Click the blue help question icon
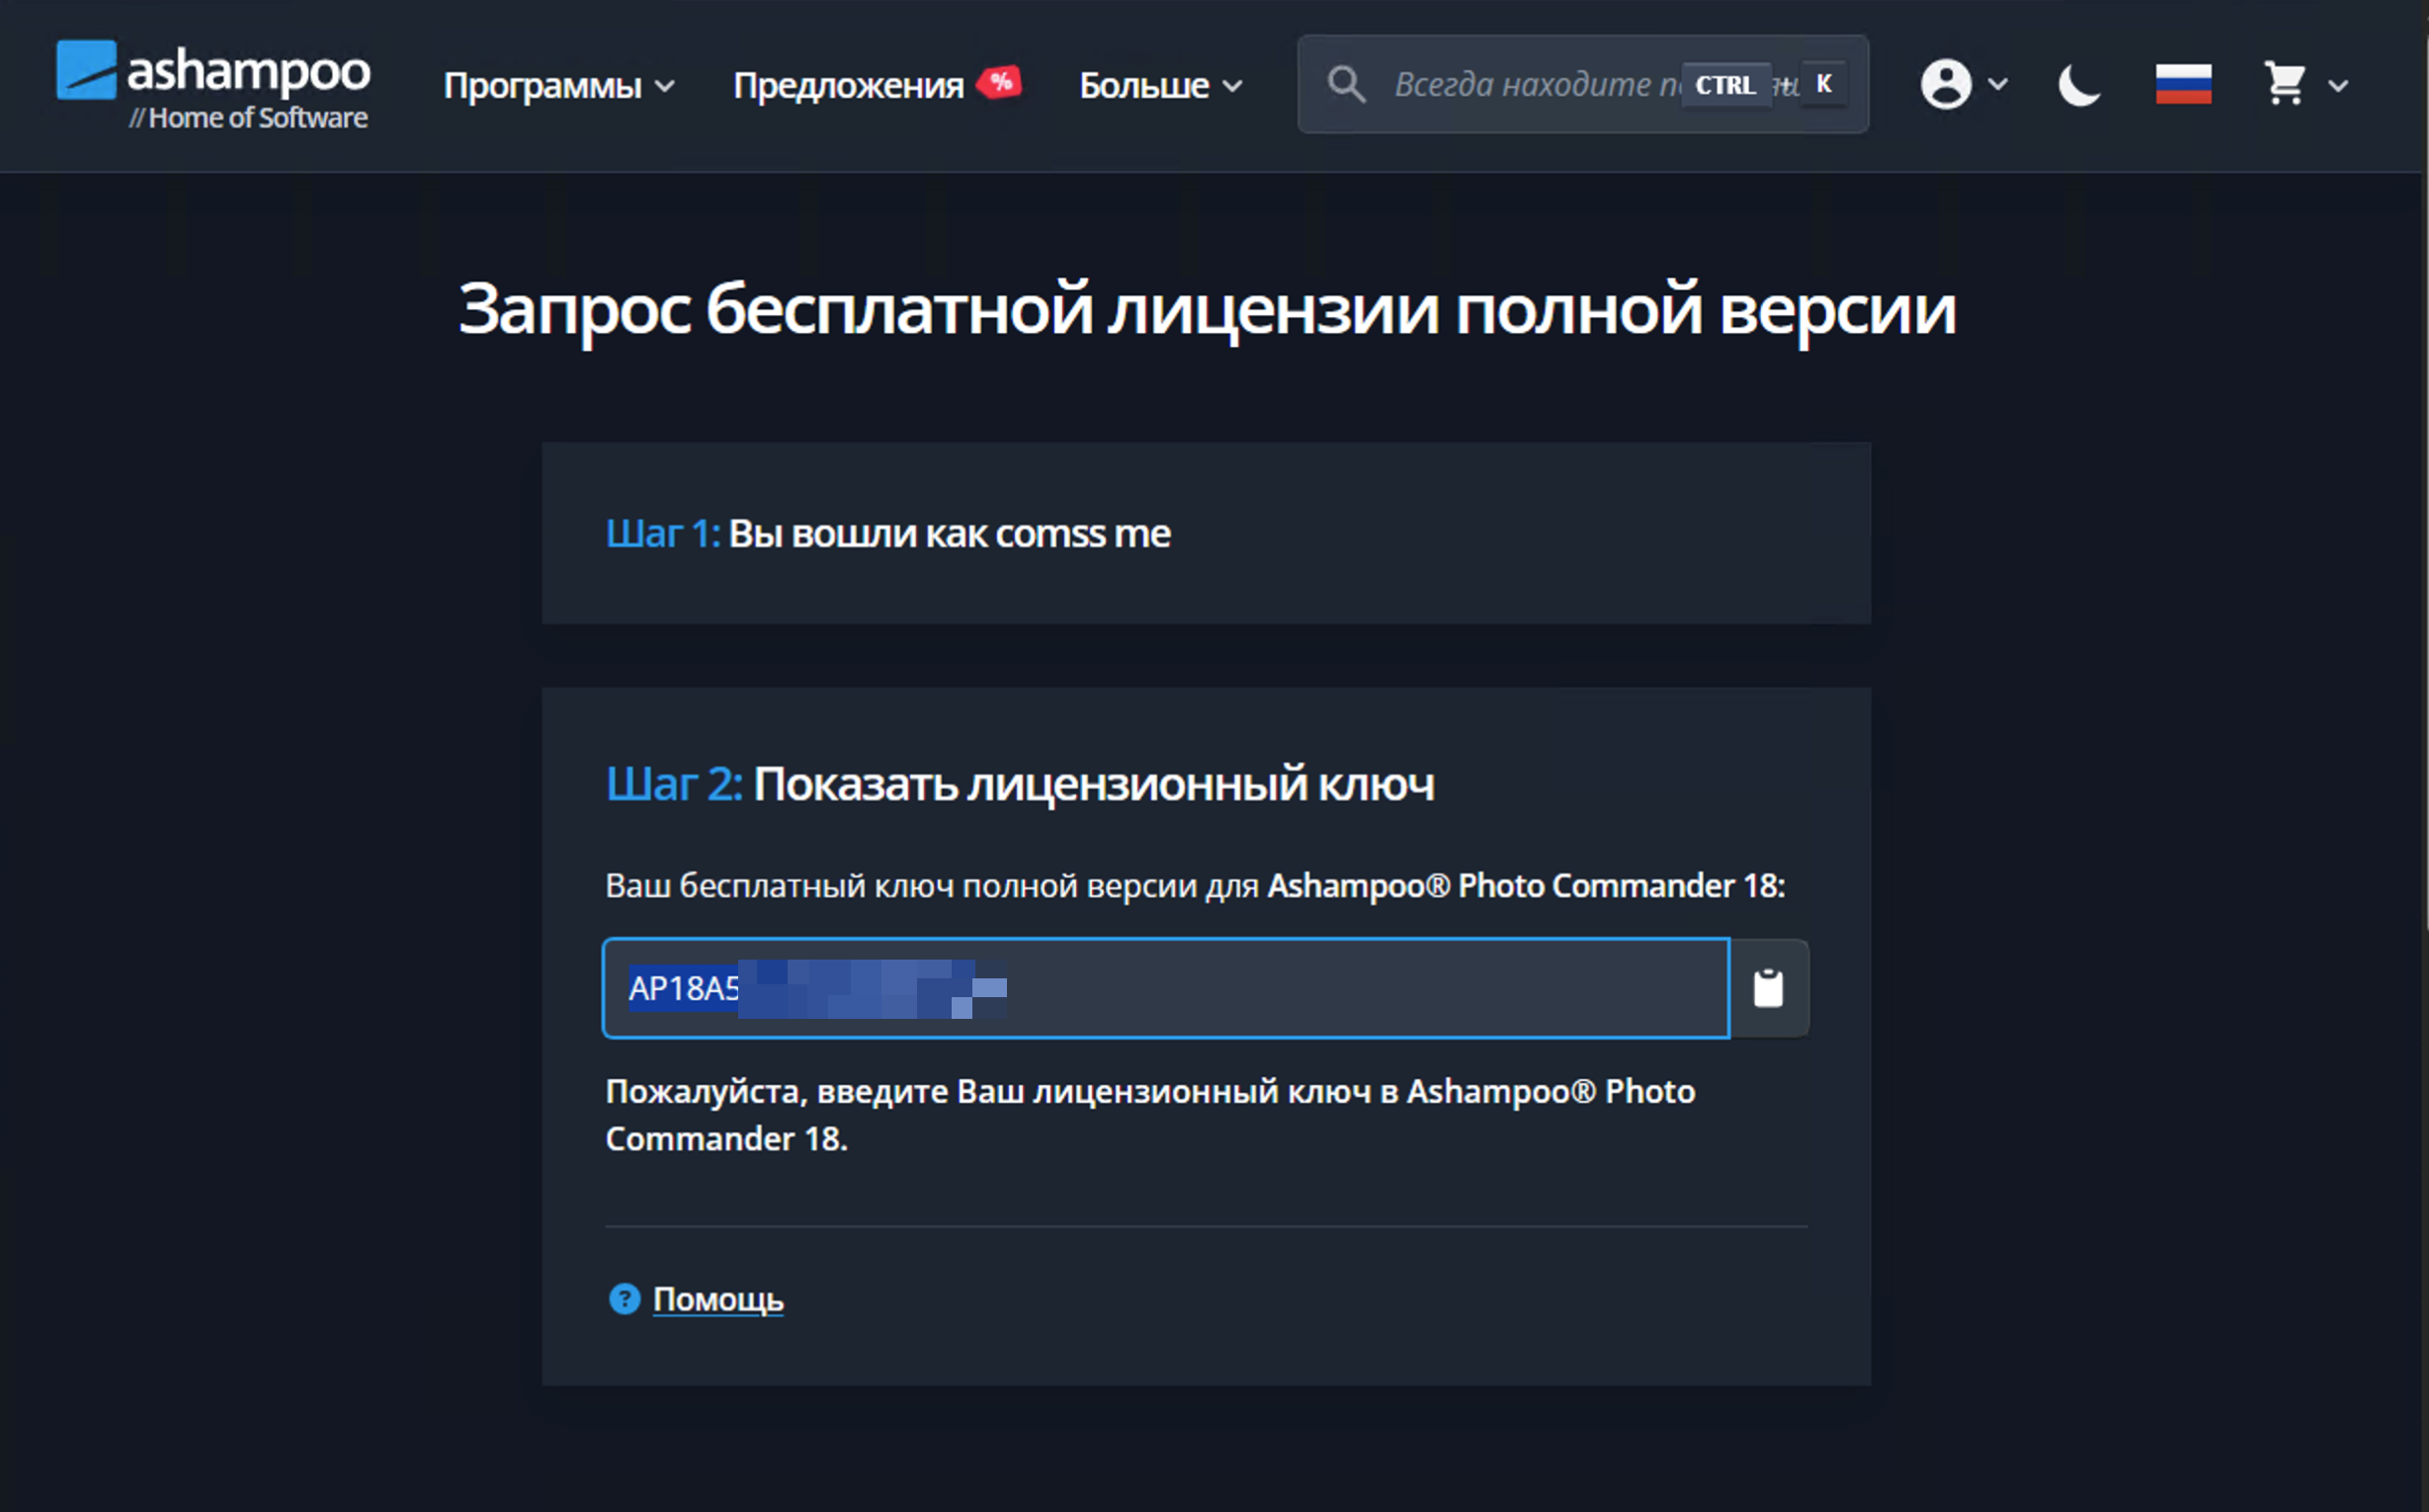The height and width of the screenshot is (1512, 2429). (624, 1299)
